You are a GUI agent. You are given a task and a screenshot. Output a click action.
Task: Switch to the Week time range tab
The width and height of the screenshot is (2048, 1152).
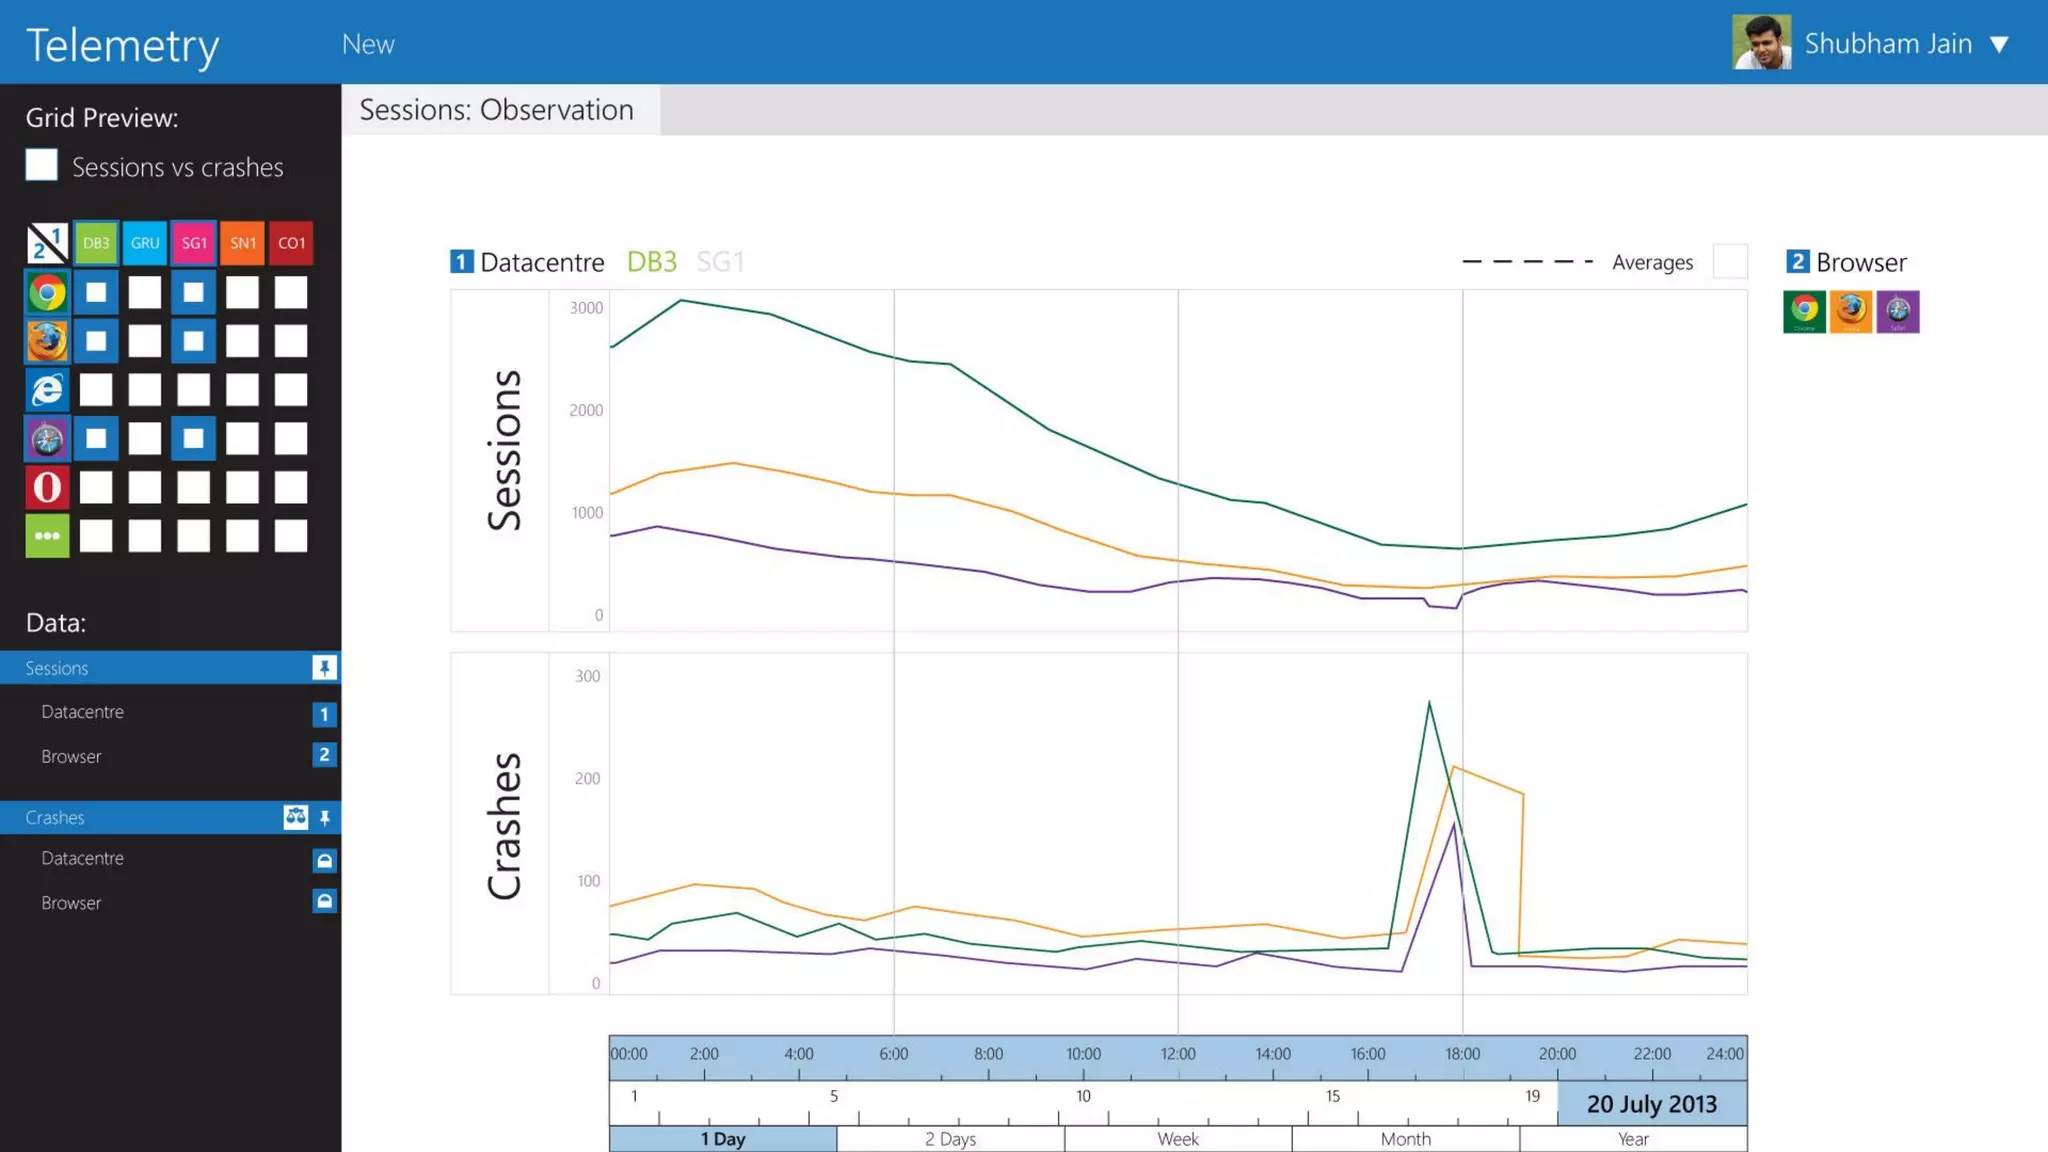click(x=1177, y=1139)
